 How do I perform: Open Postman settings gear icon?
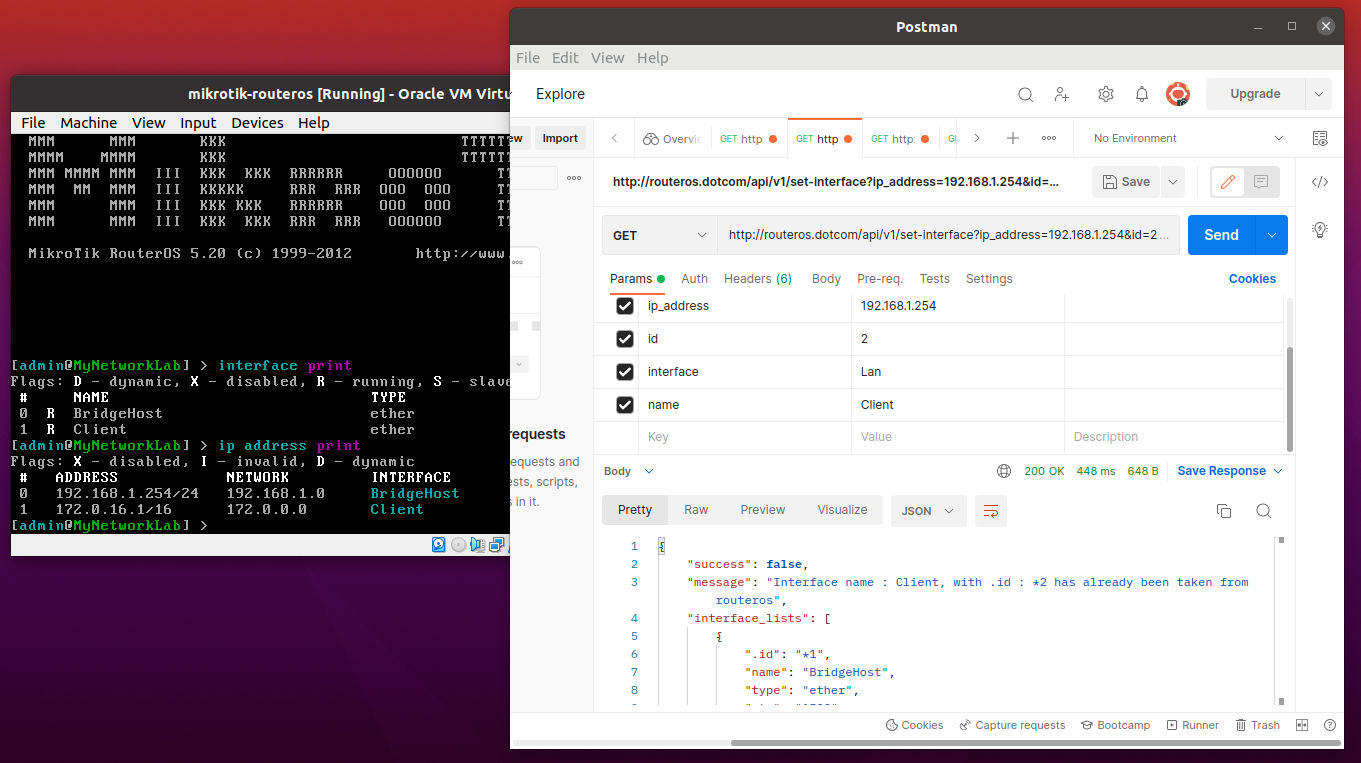pos(1105,94)
